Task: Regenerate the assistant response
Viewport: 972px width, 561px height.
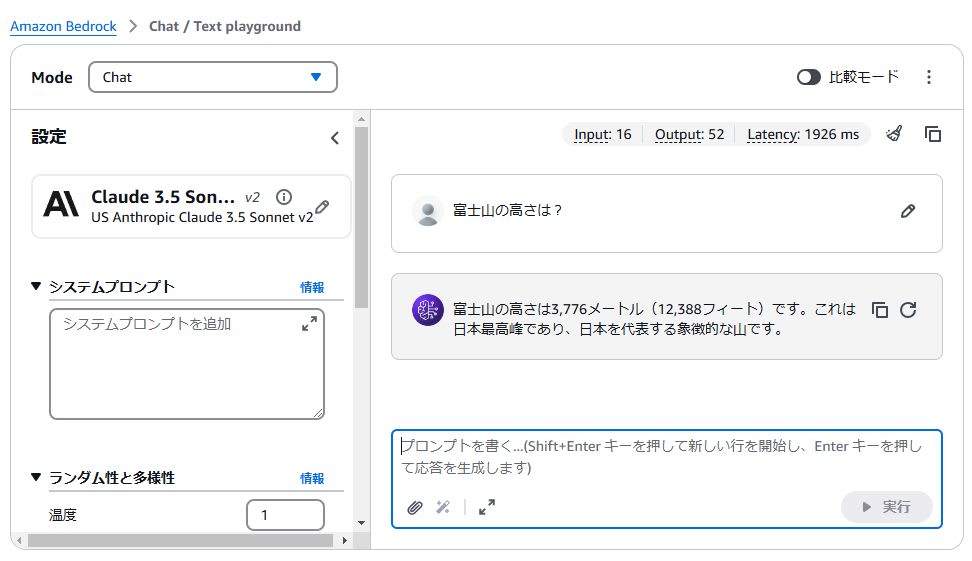Action: (908, 309)
